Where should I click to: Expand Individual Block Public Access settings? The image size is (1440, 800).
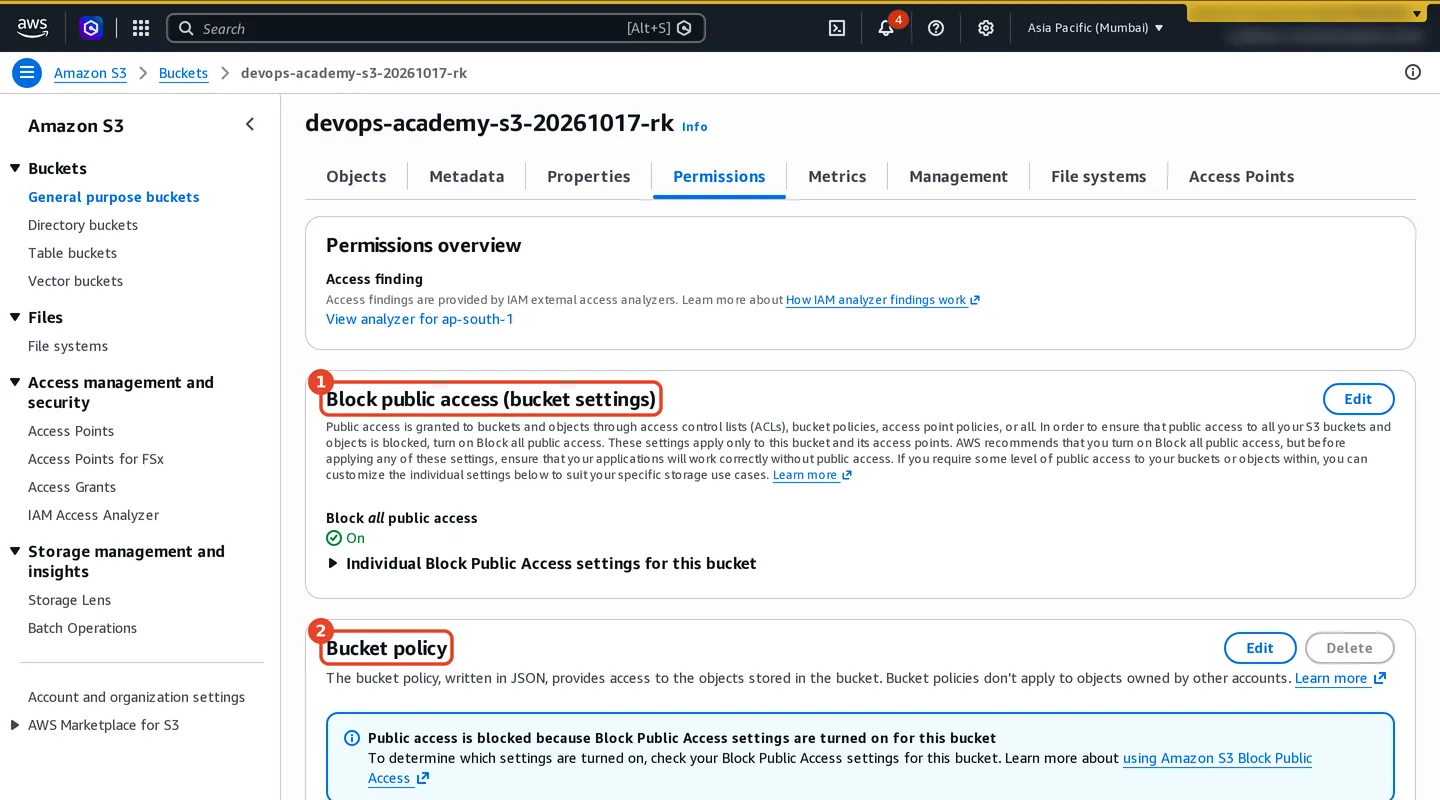tap(541, 563)
